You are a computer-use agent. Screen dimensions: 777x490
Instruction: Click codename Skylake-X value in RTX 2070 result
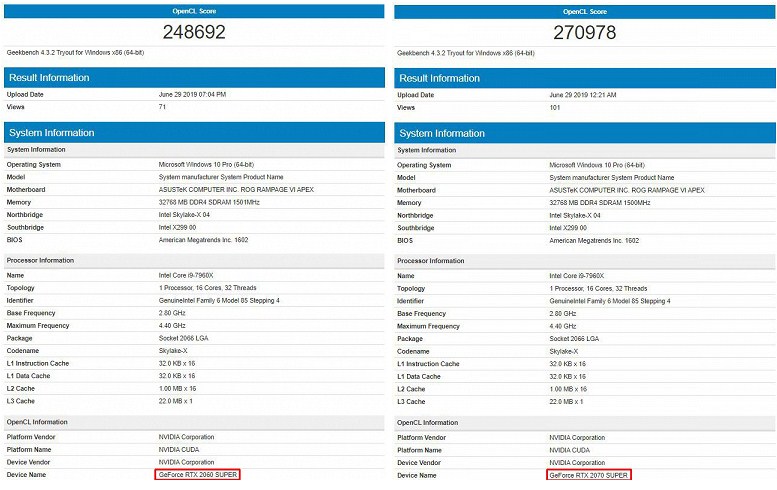point(563,351)
